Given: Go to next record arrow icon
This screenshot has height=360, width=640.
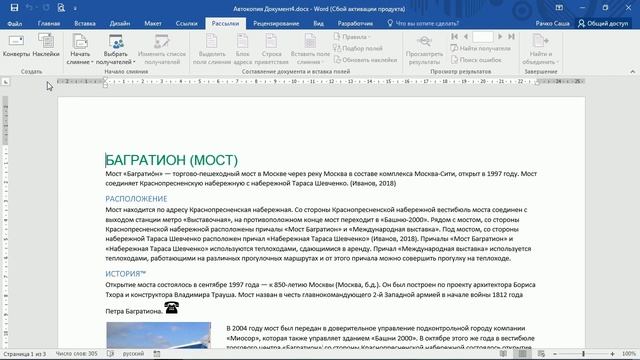Looking at the screenshot, I should (x=500, y=37).
